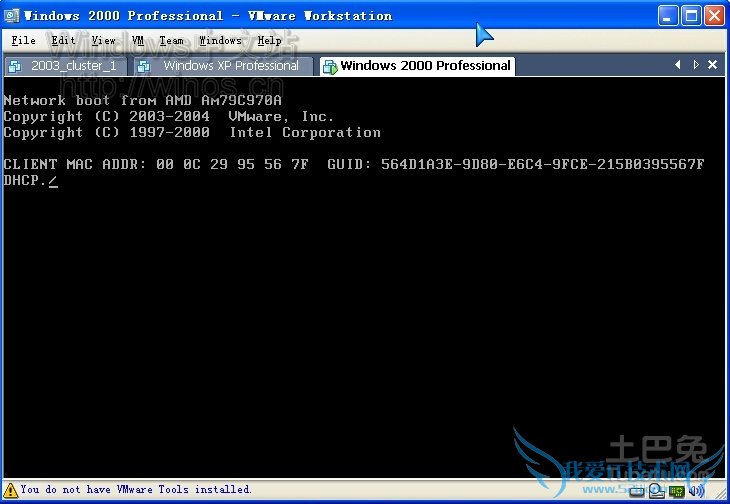Click the hard disk device icon in status bar
Viewport: 730px width, 504px height.
tap(637, 491)
